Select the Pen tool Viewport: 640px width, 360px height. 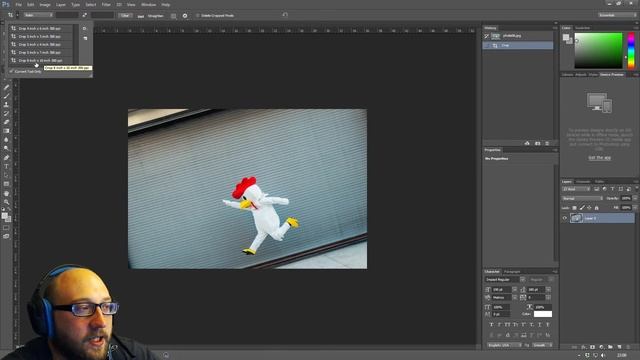(6, 158)
